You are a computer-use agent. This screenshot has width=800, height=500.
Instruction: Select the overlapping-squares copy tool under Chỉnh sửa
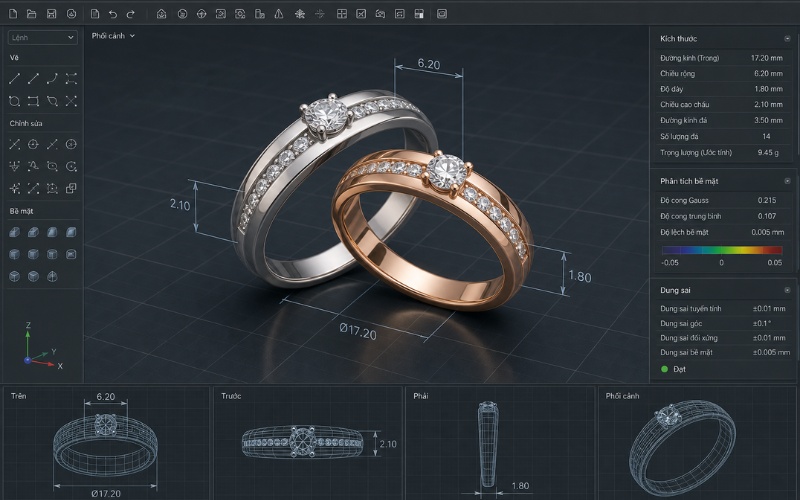pos(71,188)
